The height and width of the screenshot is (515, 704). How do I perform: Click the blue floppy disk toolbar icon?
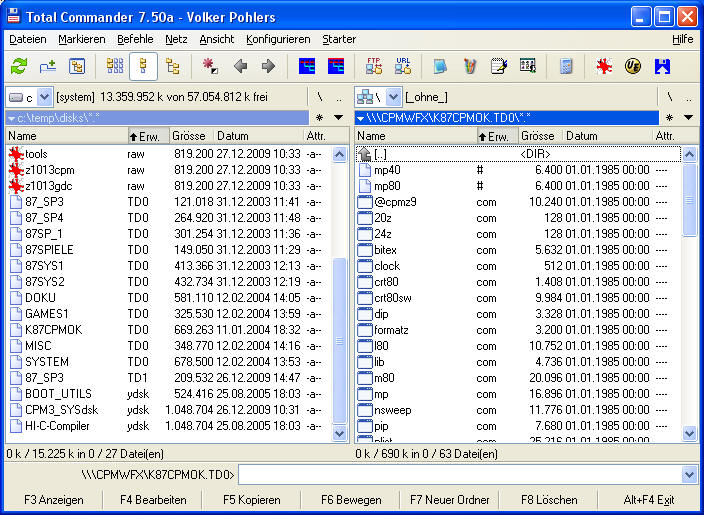coord(662,66)
